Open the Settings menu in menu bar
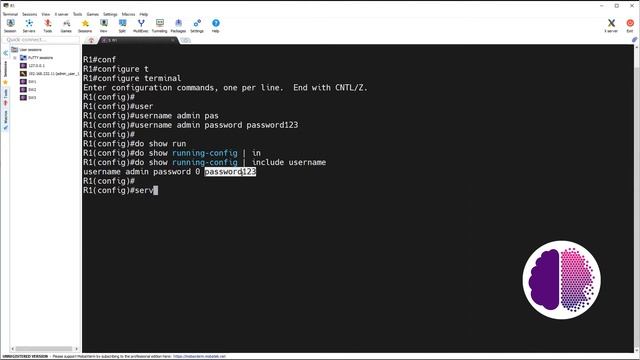This screenshot has height=360, width=640. [110, 14]
